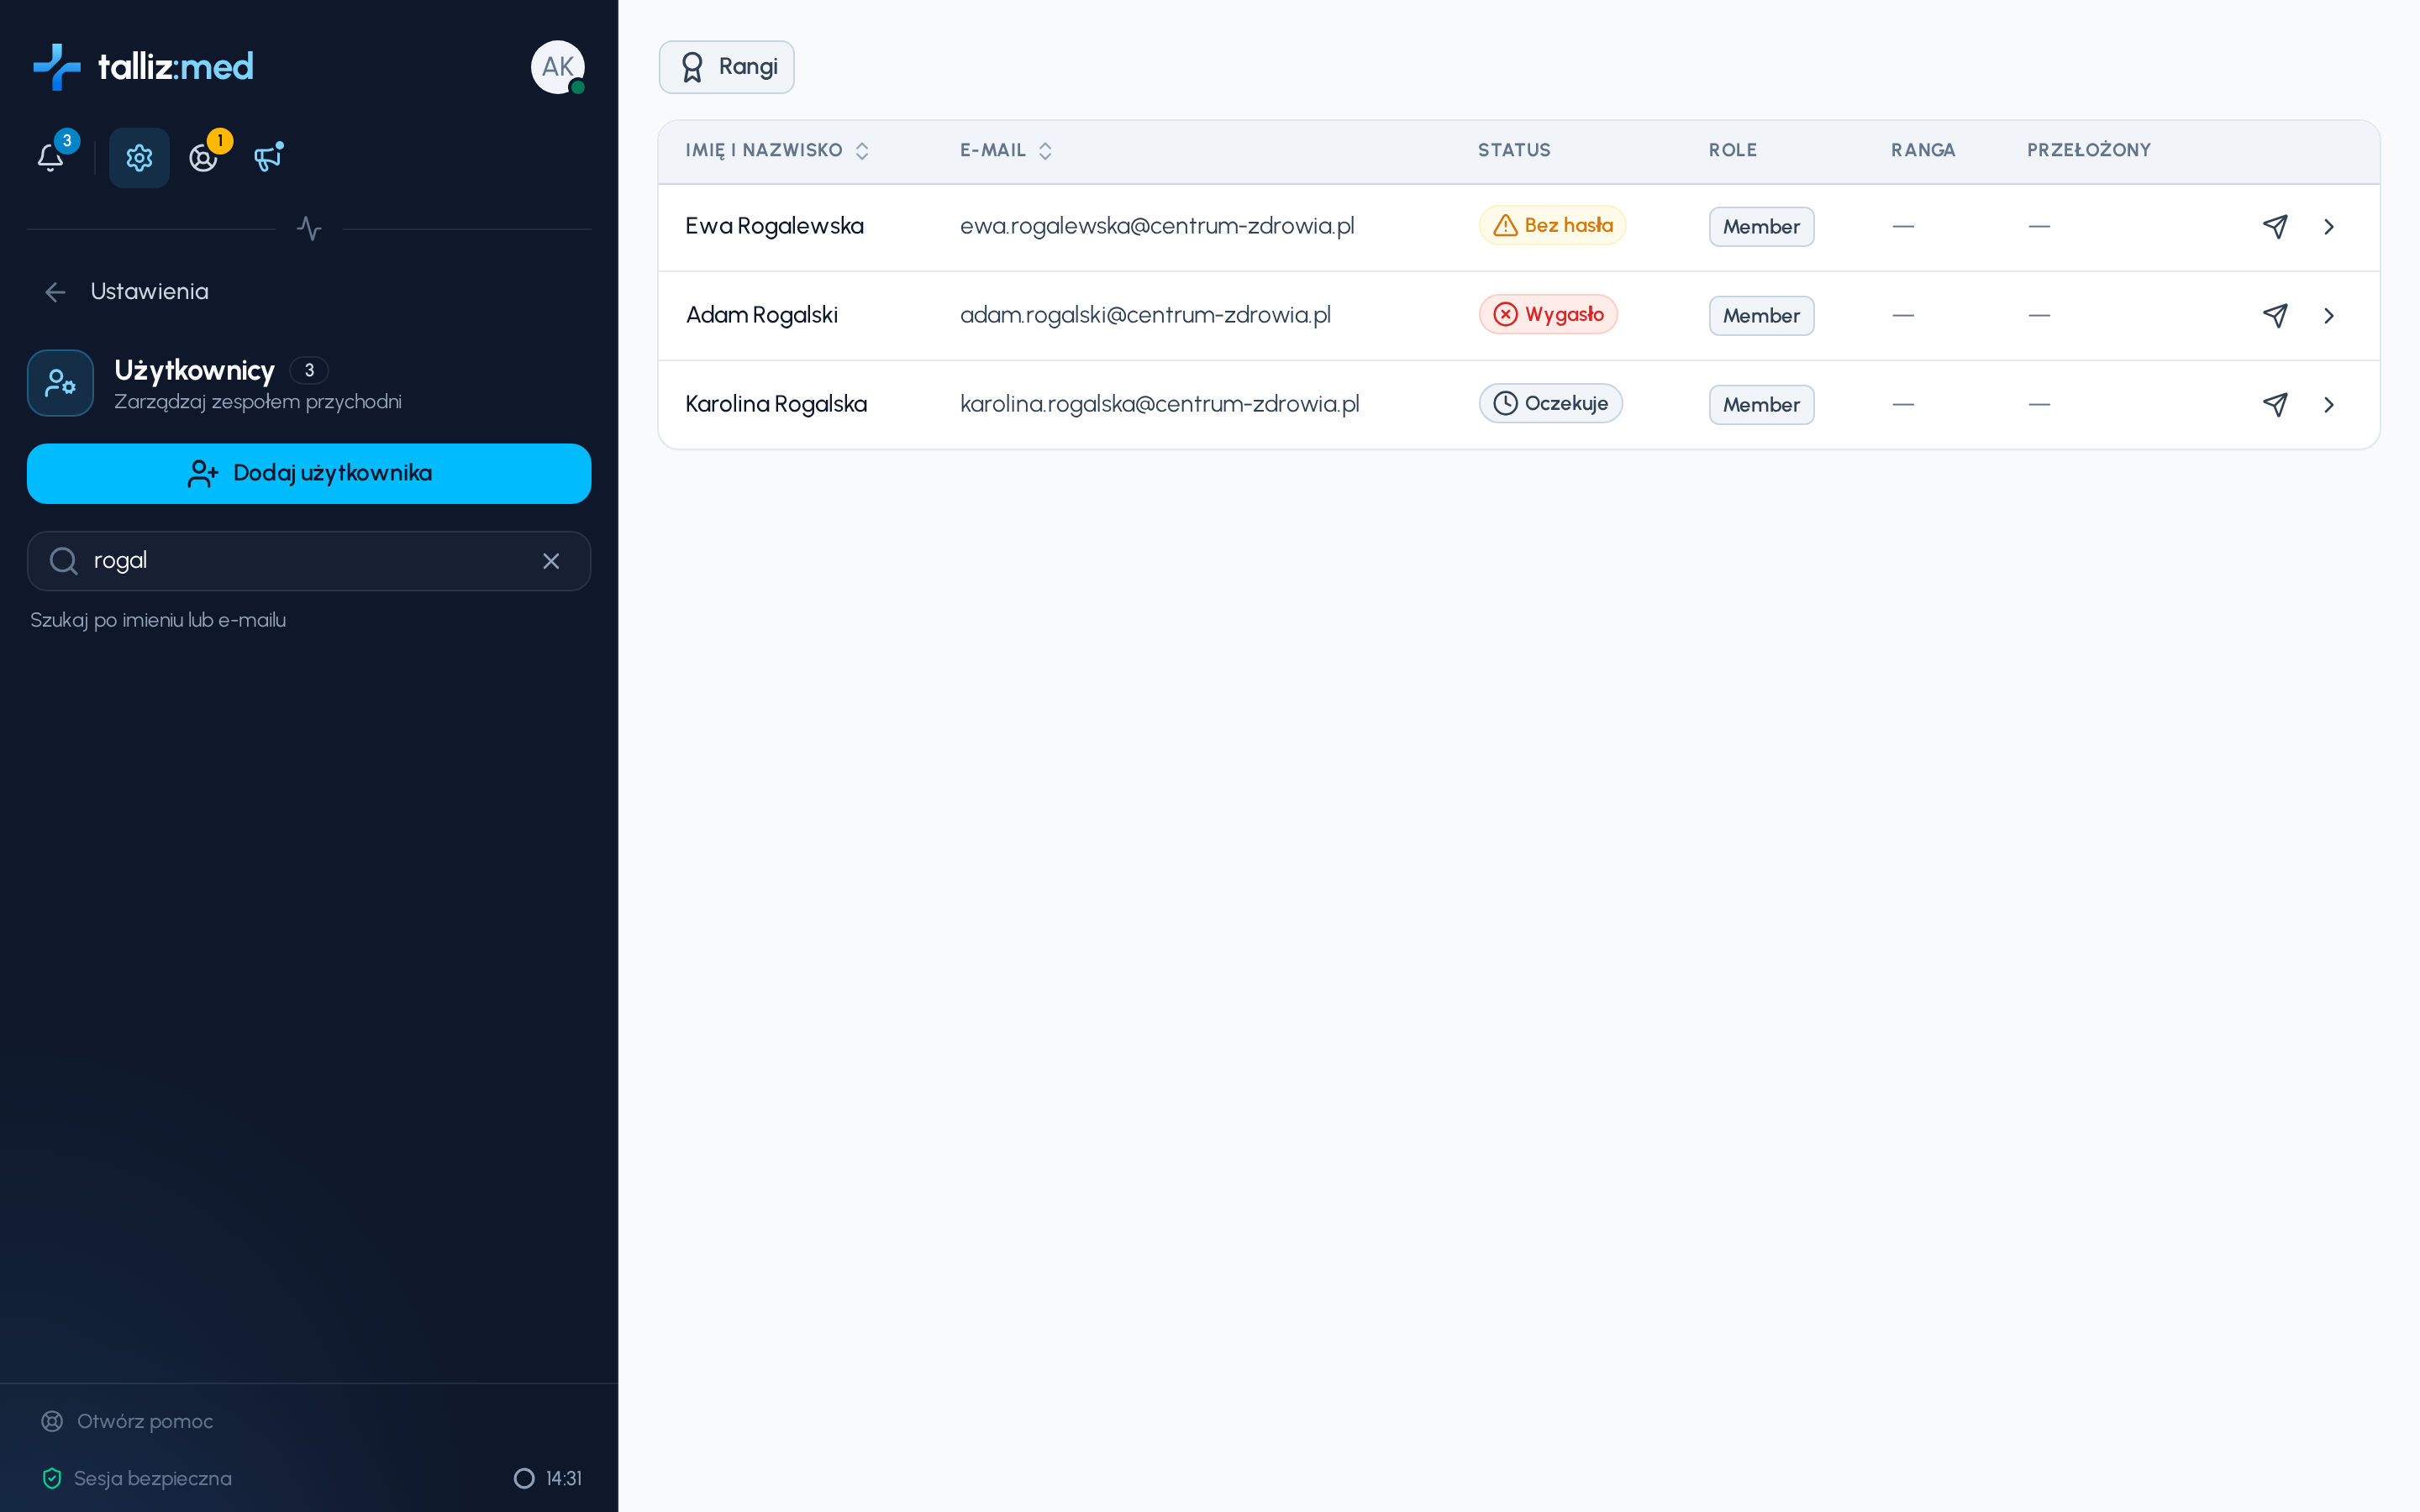The image size is (2420, 1512).
Task: Send invitation to Karolina Rogalska
Action: point(2275,405)
